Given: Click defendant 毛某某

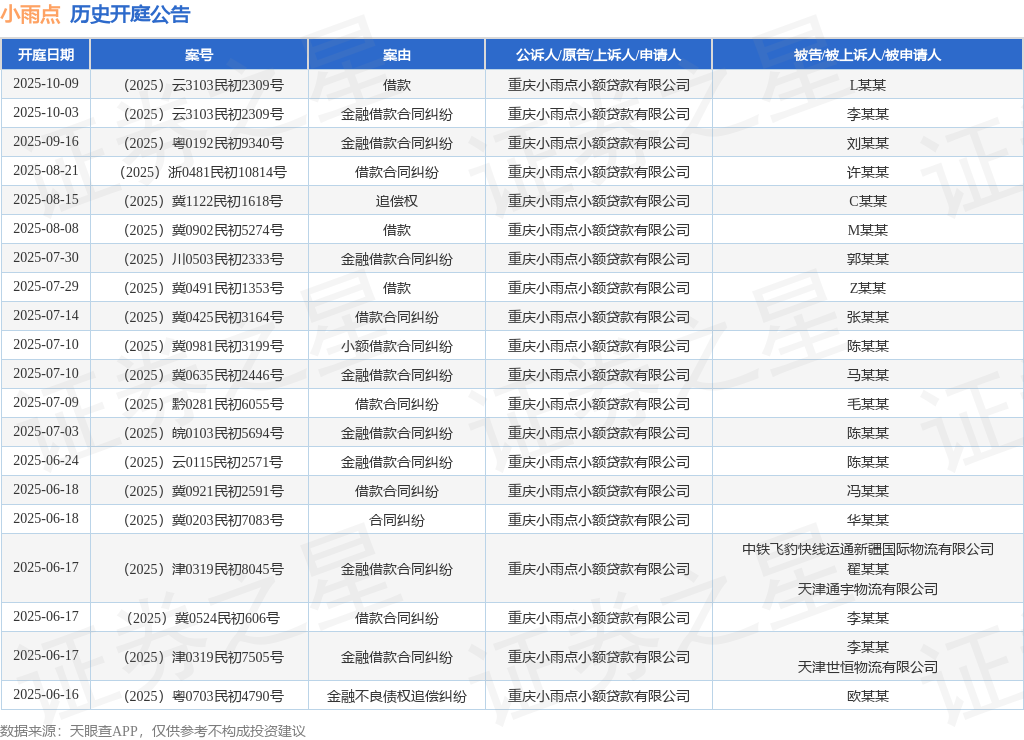Looking at the screenshot, I should 867,404.
